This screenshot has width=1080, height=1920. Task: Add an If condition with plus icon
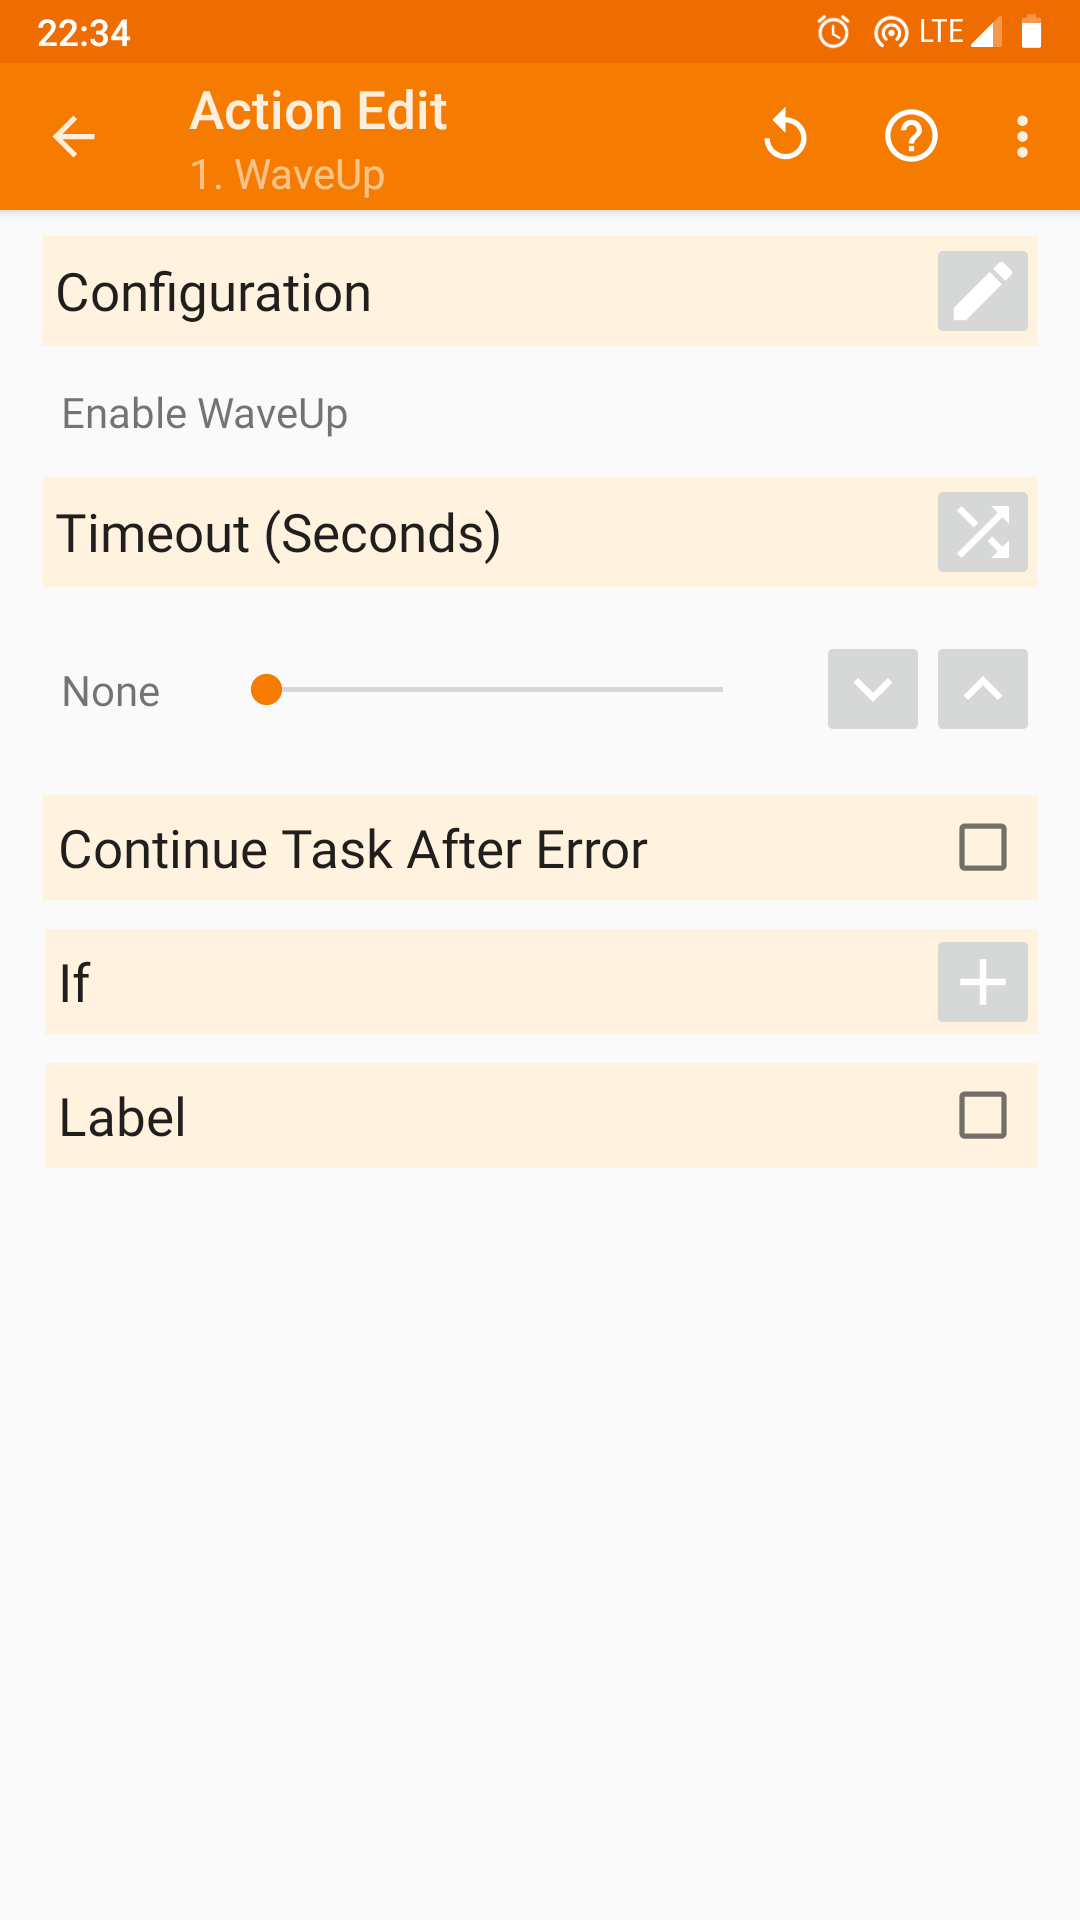982,982
